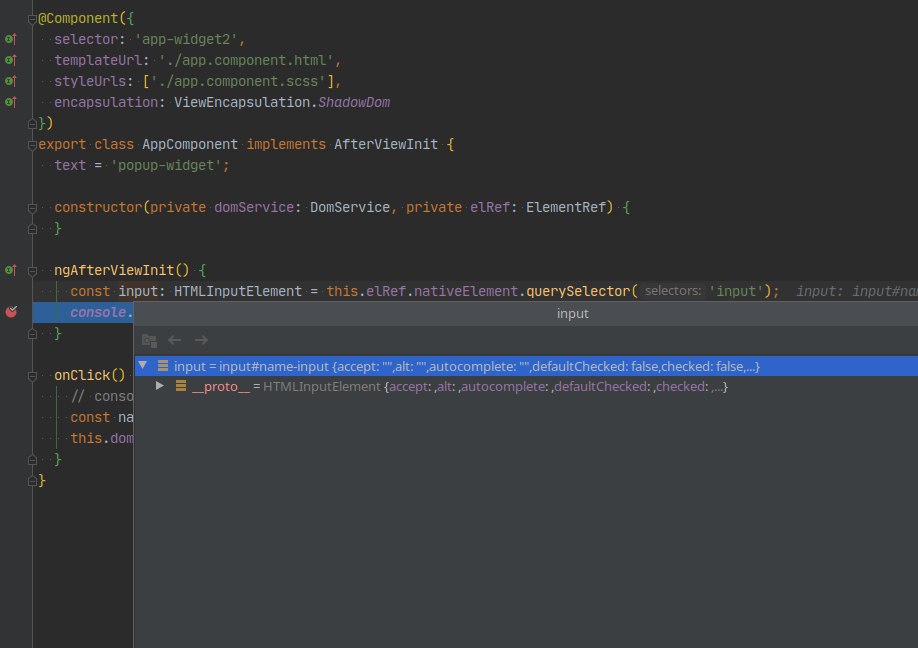918x648 pixels.
Task: Click the field icon next to input variable
Action: click(163, 366)
